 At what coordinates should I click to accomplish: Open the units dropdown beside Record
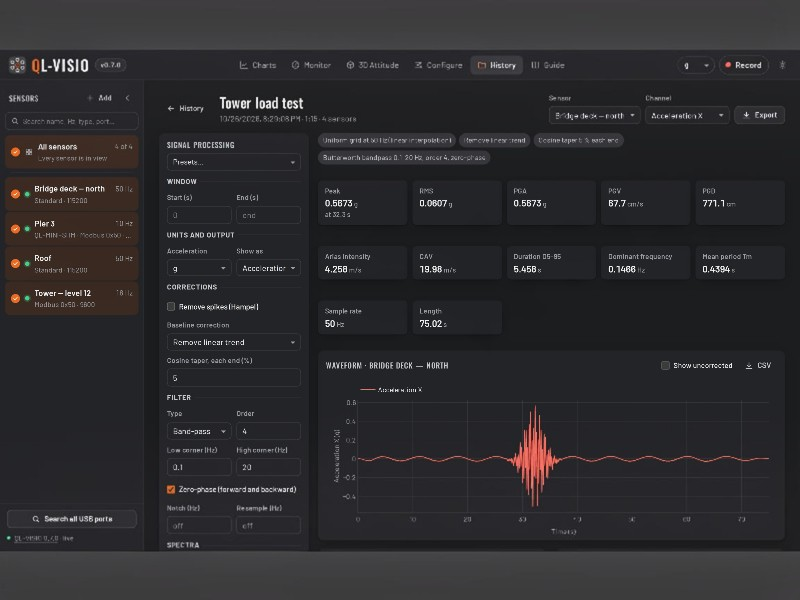(695, 65)
